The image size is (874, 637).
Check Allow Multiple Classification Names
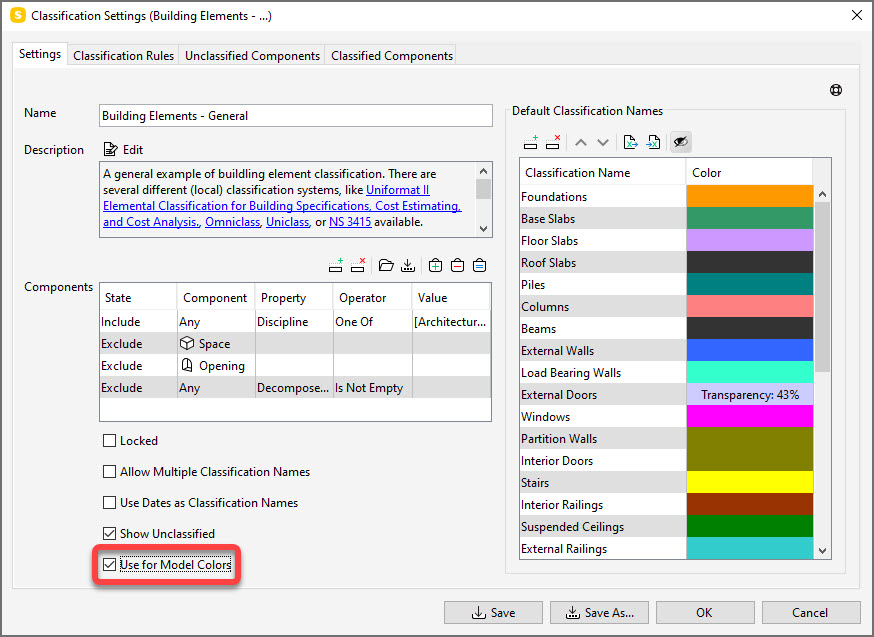coord(110,472)
